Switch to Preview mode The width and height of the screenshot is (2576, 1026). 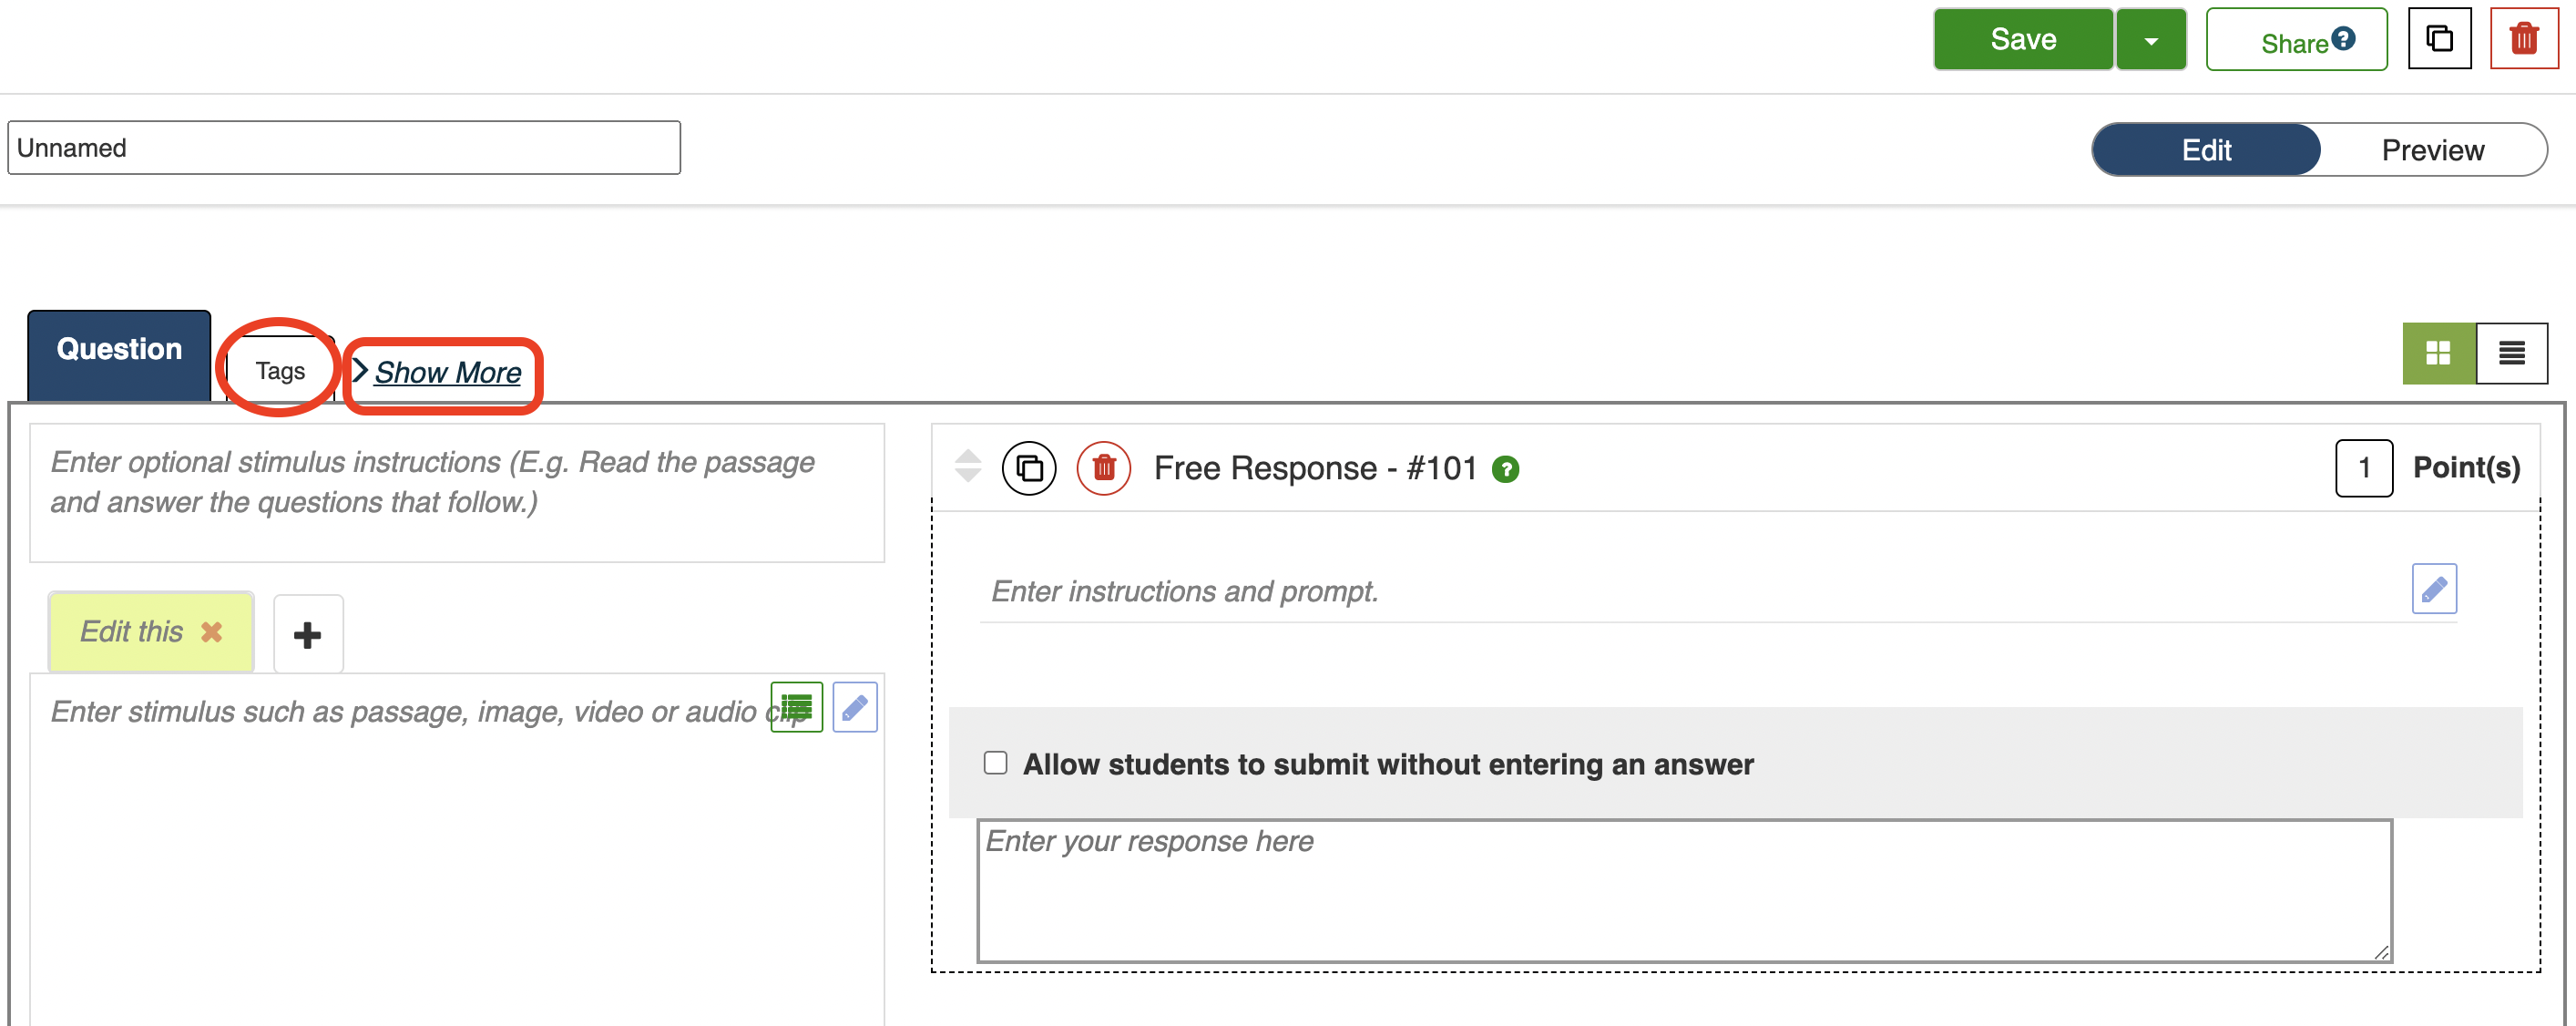[2432, 150]
